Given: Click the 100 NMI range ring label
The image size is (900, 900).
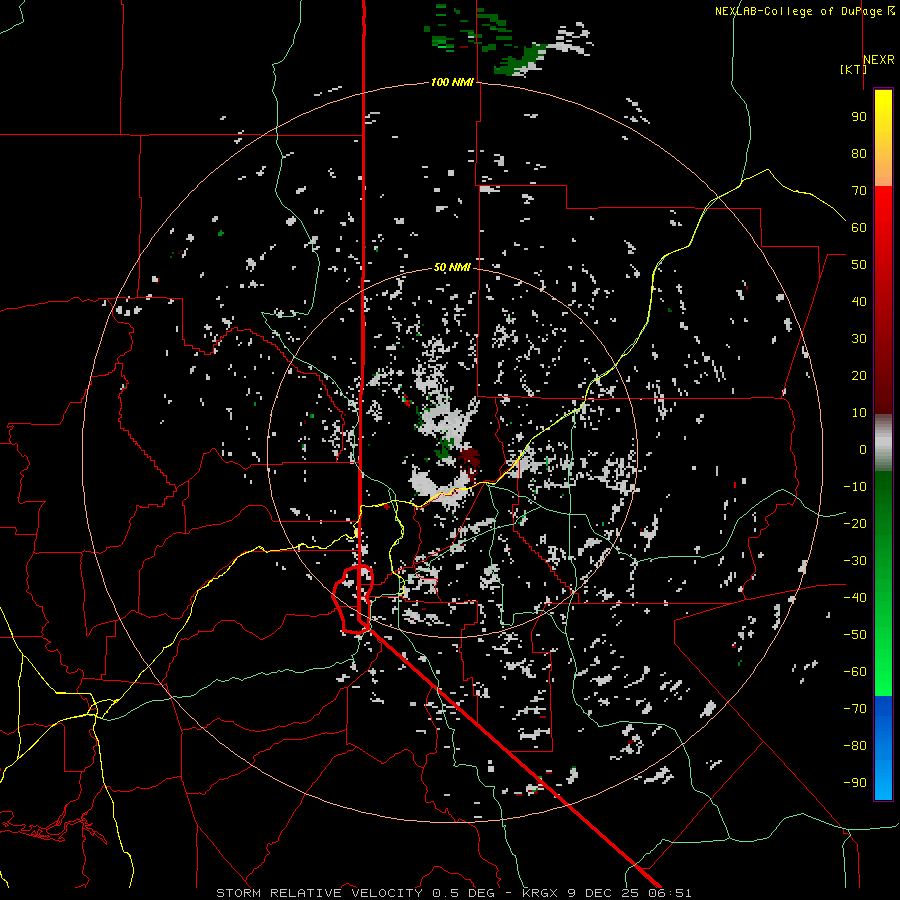Looking at the screenshot, I should (452, 83).
